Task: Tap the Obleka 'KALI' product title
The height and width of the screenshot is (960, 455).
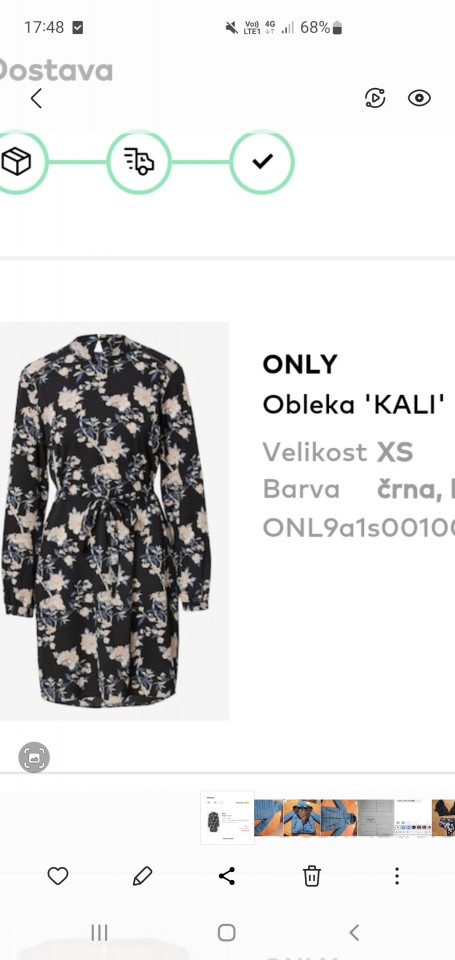Action: (x=353, y=404)
